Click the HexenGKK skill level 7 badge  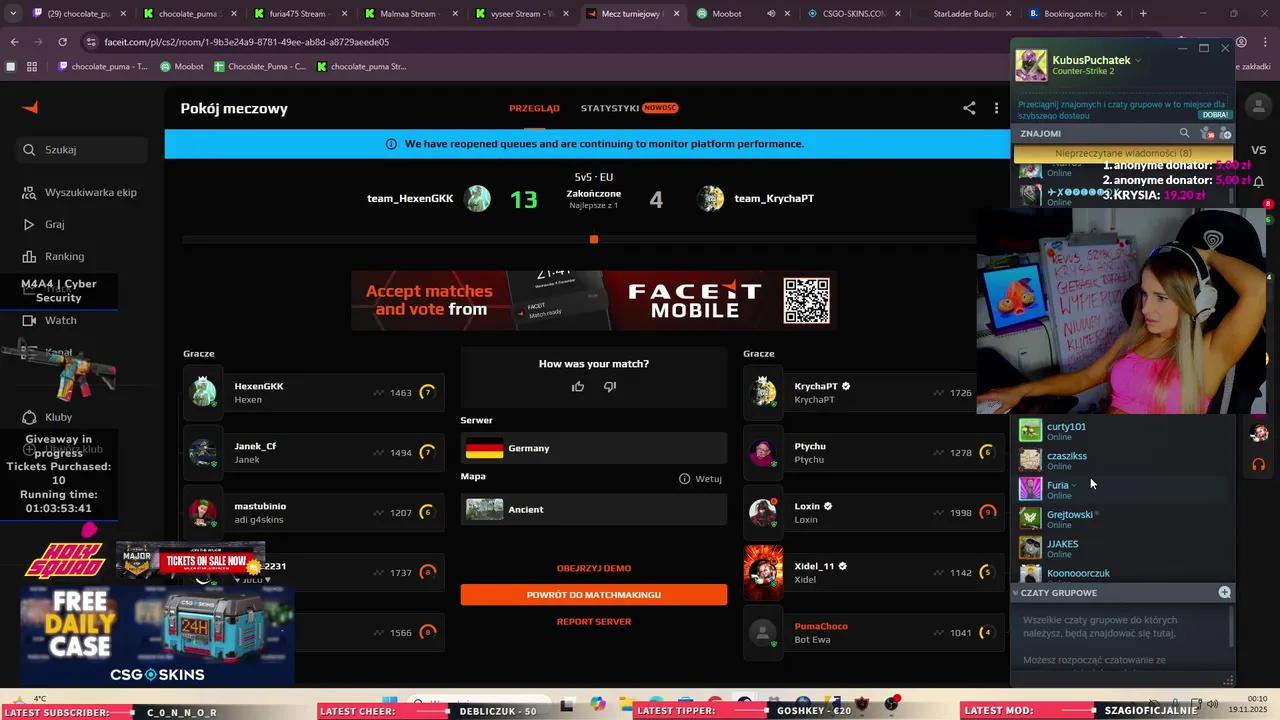point(427,392)
